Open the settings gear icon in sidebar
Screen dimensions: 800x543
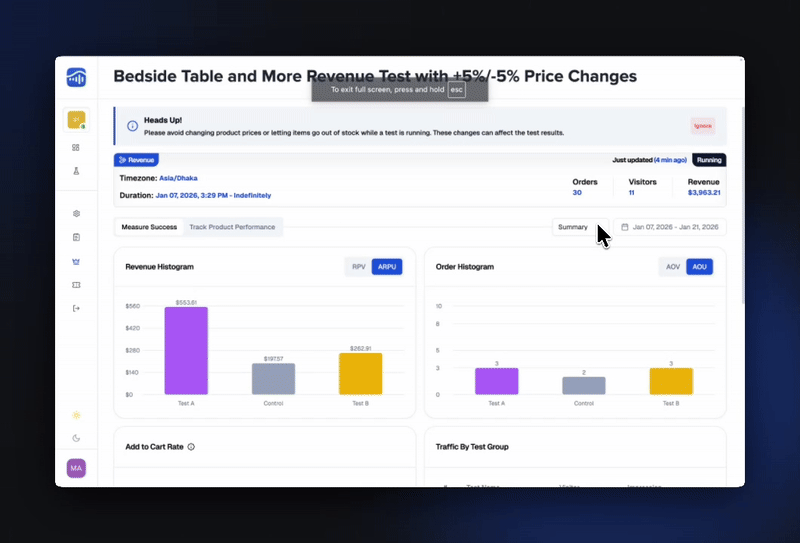pos(76,213)
